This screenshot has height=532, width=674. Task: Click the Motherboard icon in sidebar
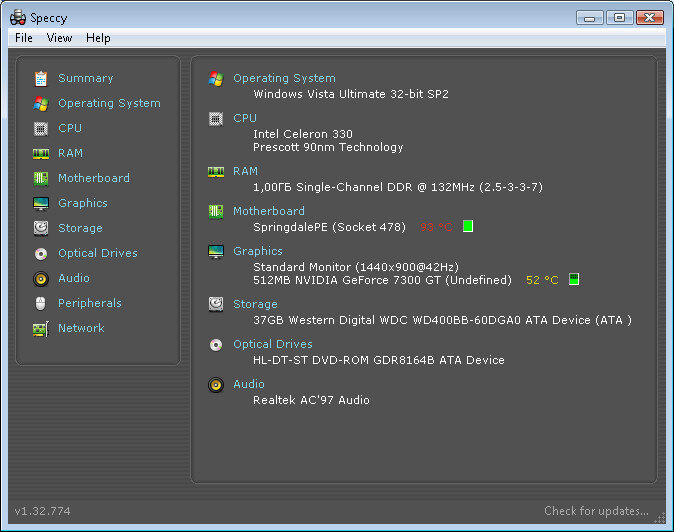(41, 178)
